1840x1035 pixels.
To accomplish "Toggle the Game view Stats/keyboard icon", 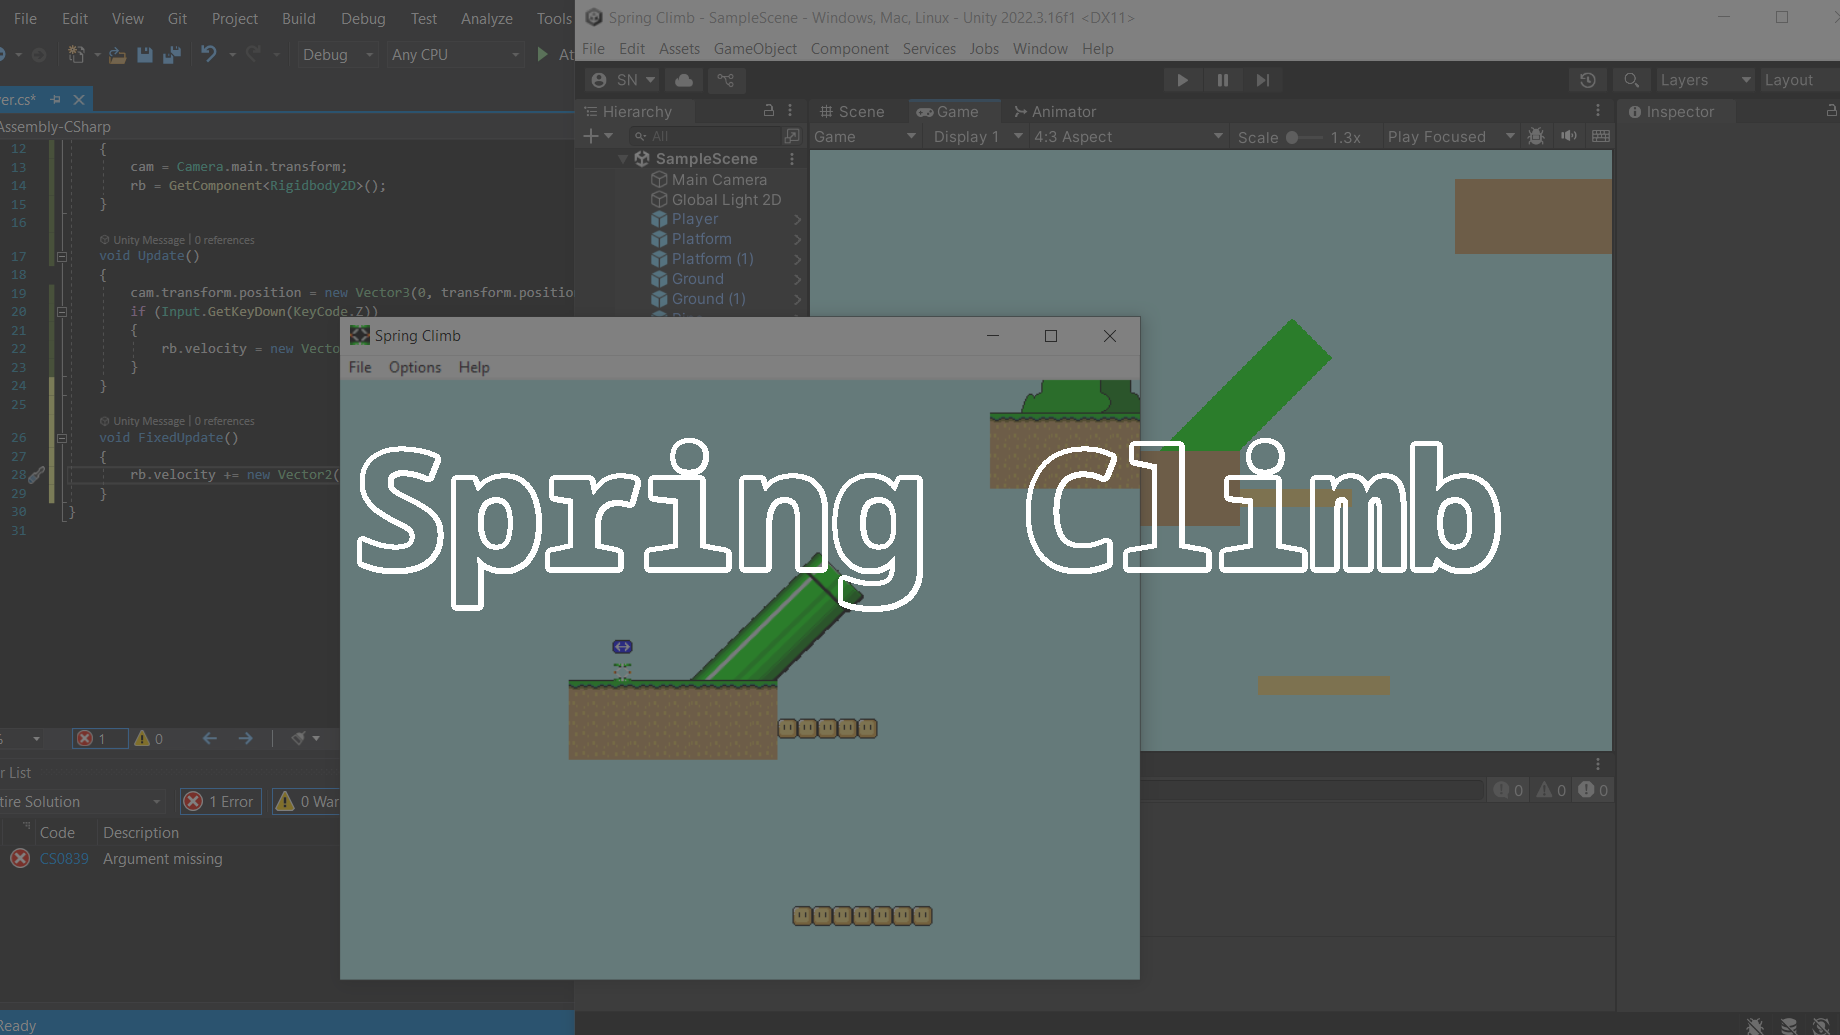I will click(x=1601, y=136).
